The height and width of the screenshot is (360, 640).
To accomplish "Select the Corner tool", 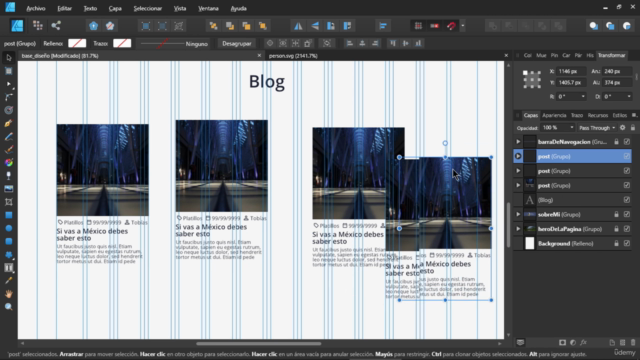I will tap(9, 97).
